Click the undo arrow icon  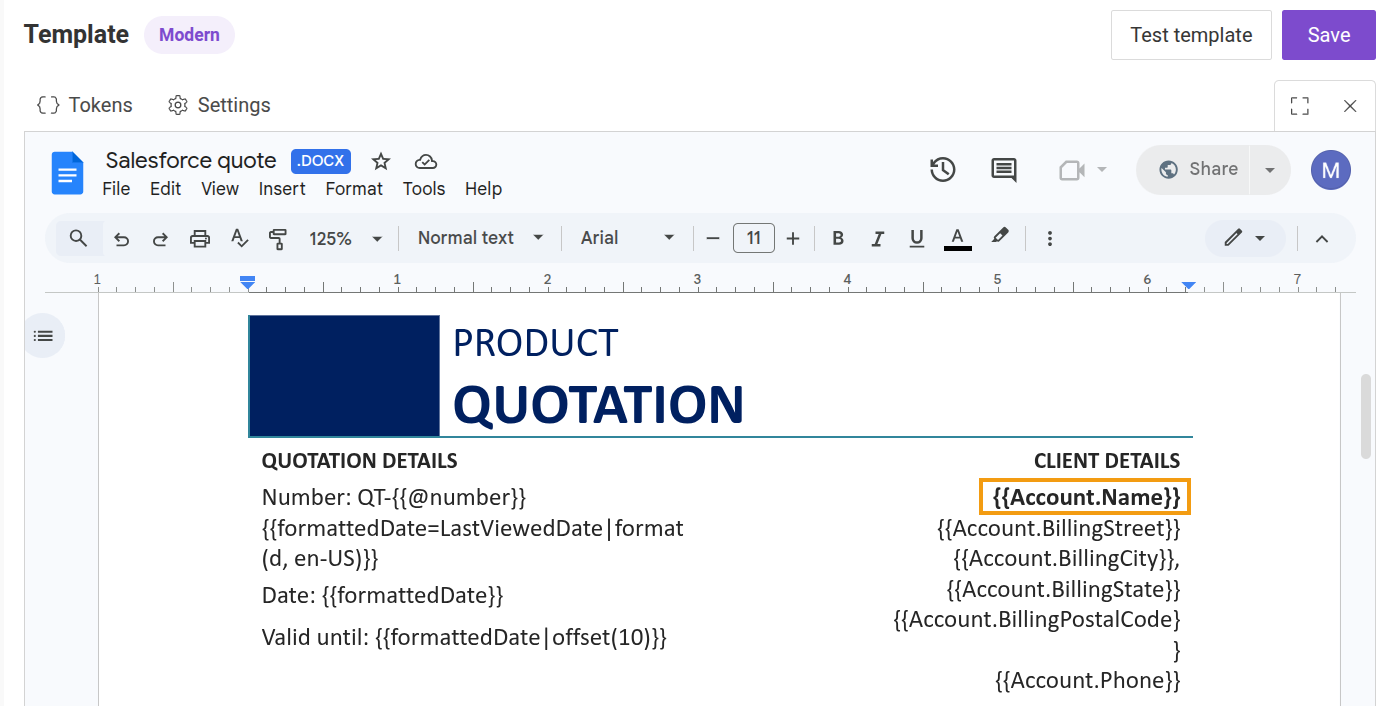(x=122, y=239)
